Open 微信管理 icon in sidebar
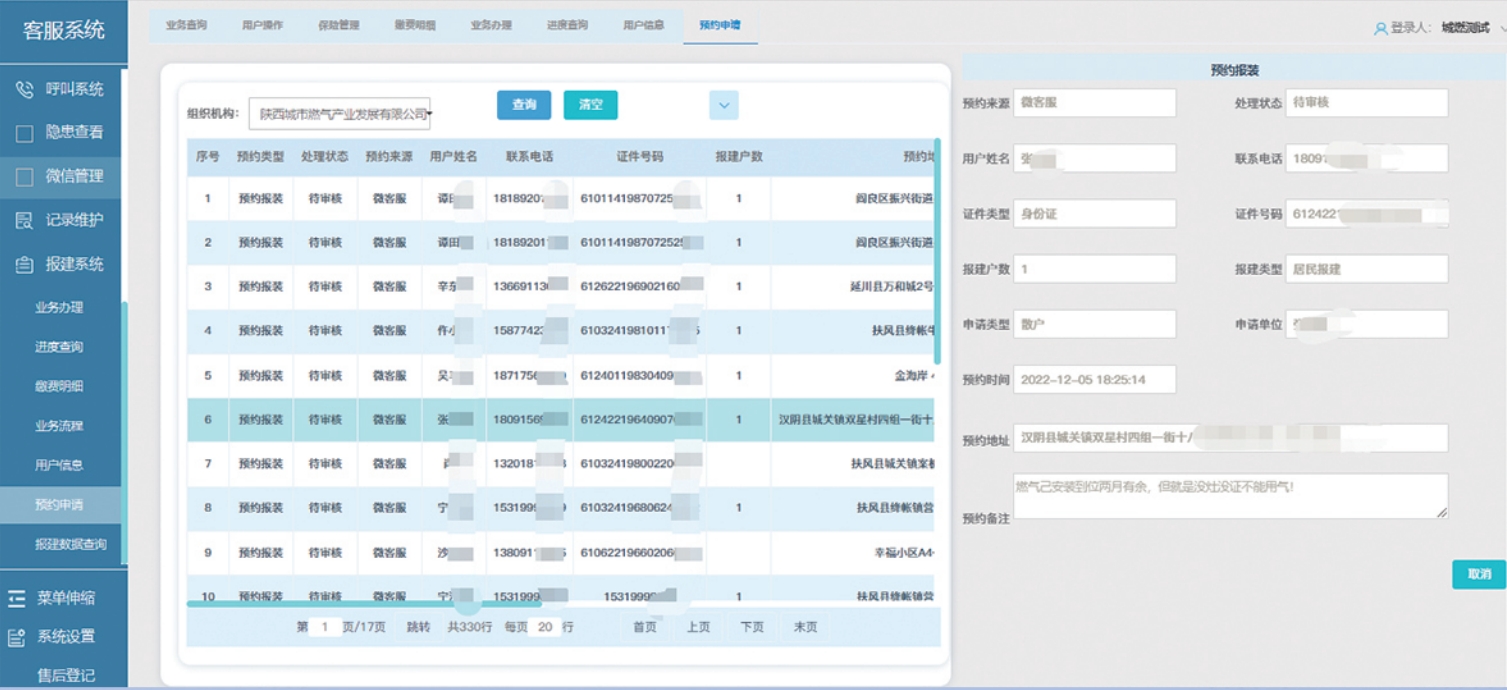1507x690 pixels. coord(25,176)
